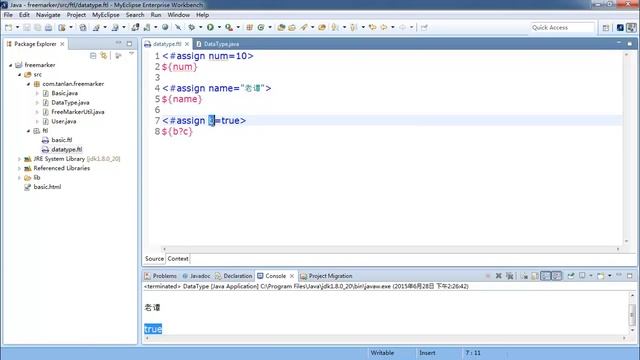The height and width of the screenshot is (360, 640).
Task: Select basic.ftl in the ftl folder
Action: [x=62, y=140]
